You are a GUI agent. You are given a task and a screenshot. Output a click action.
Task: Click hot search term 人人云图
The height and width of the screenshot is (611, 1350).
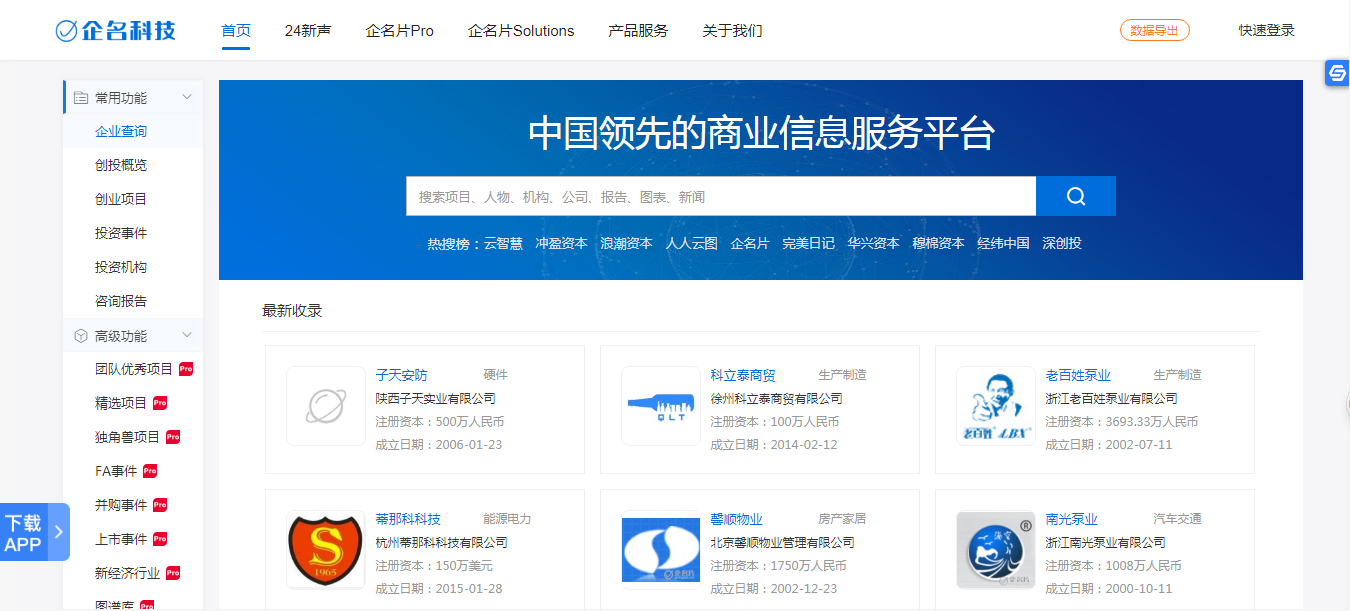click(692, 243)
